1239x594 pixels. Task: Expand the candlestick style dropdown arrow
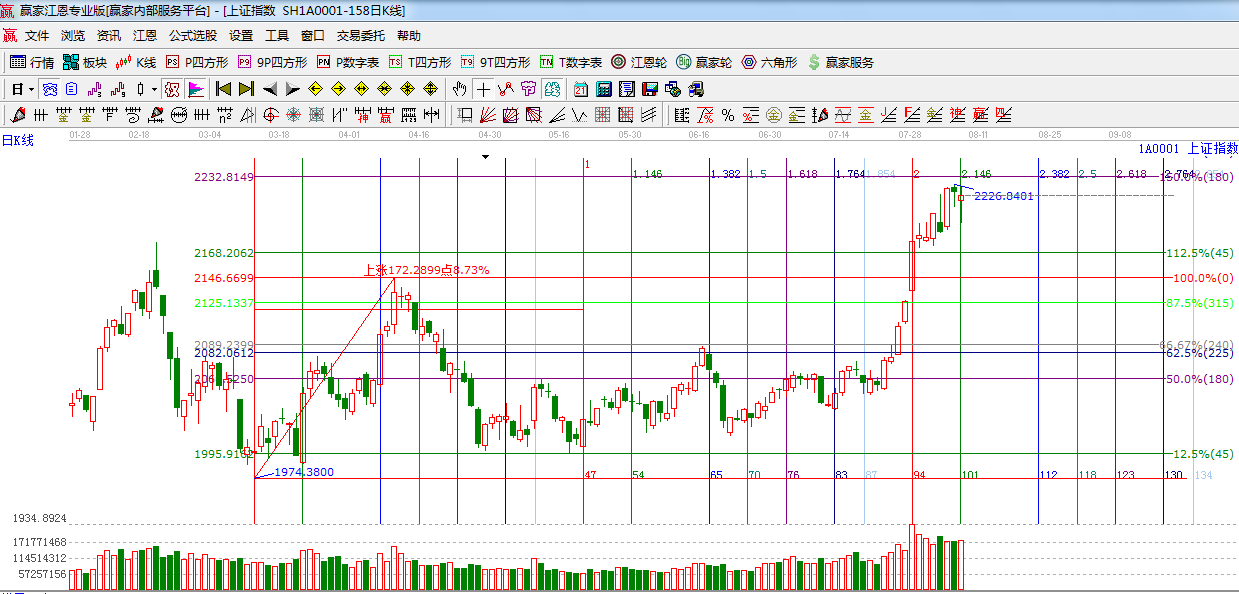[154, 89]
